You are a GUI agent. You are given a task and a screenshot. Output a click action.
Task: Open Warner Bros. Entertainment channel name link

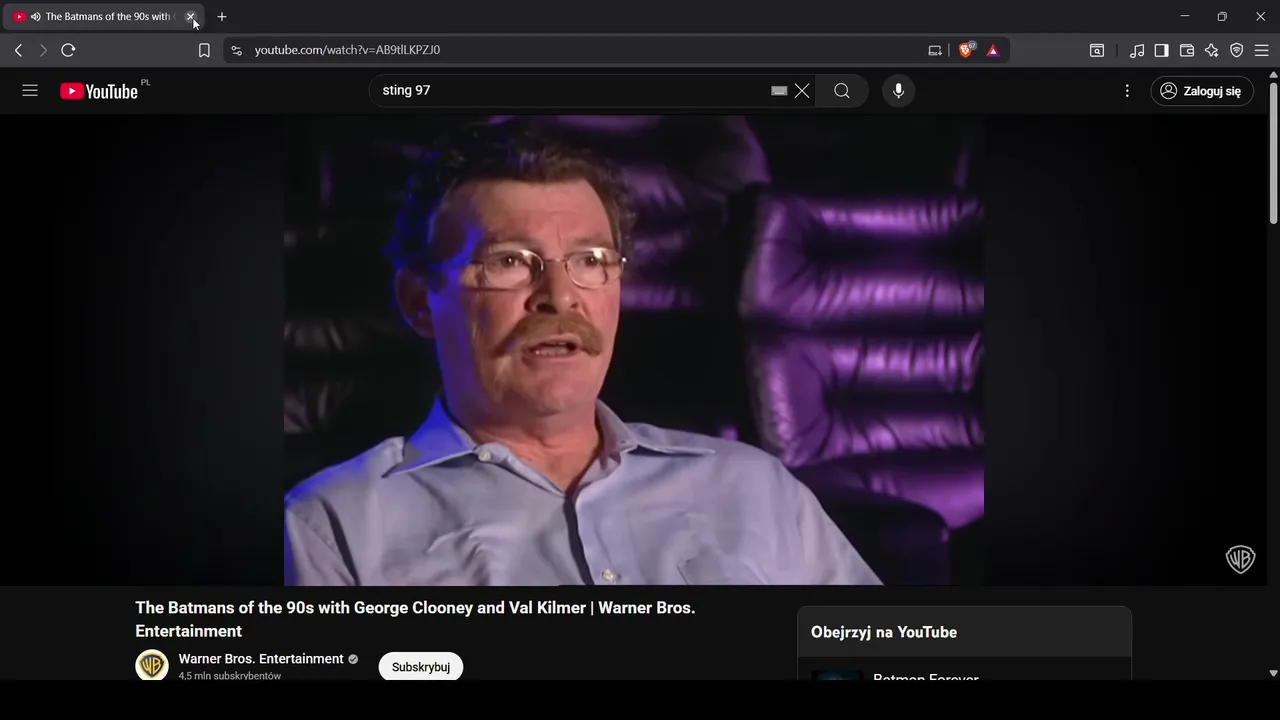tap(261, 659)
